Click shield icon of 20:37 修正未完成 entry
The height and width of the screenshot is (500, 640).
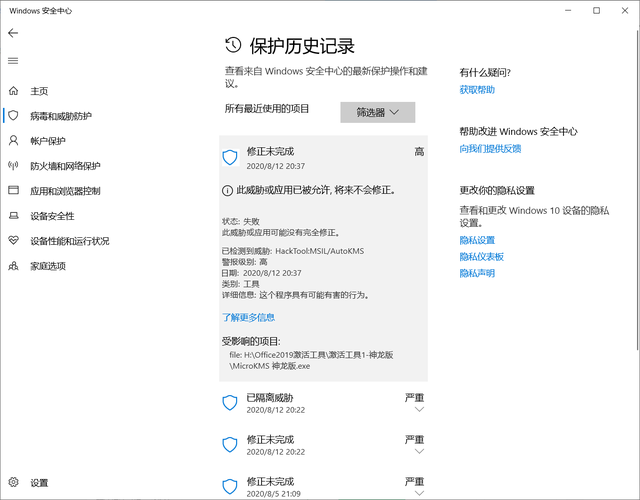pyautogui.click(x=230, y=158)
